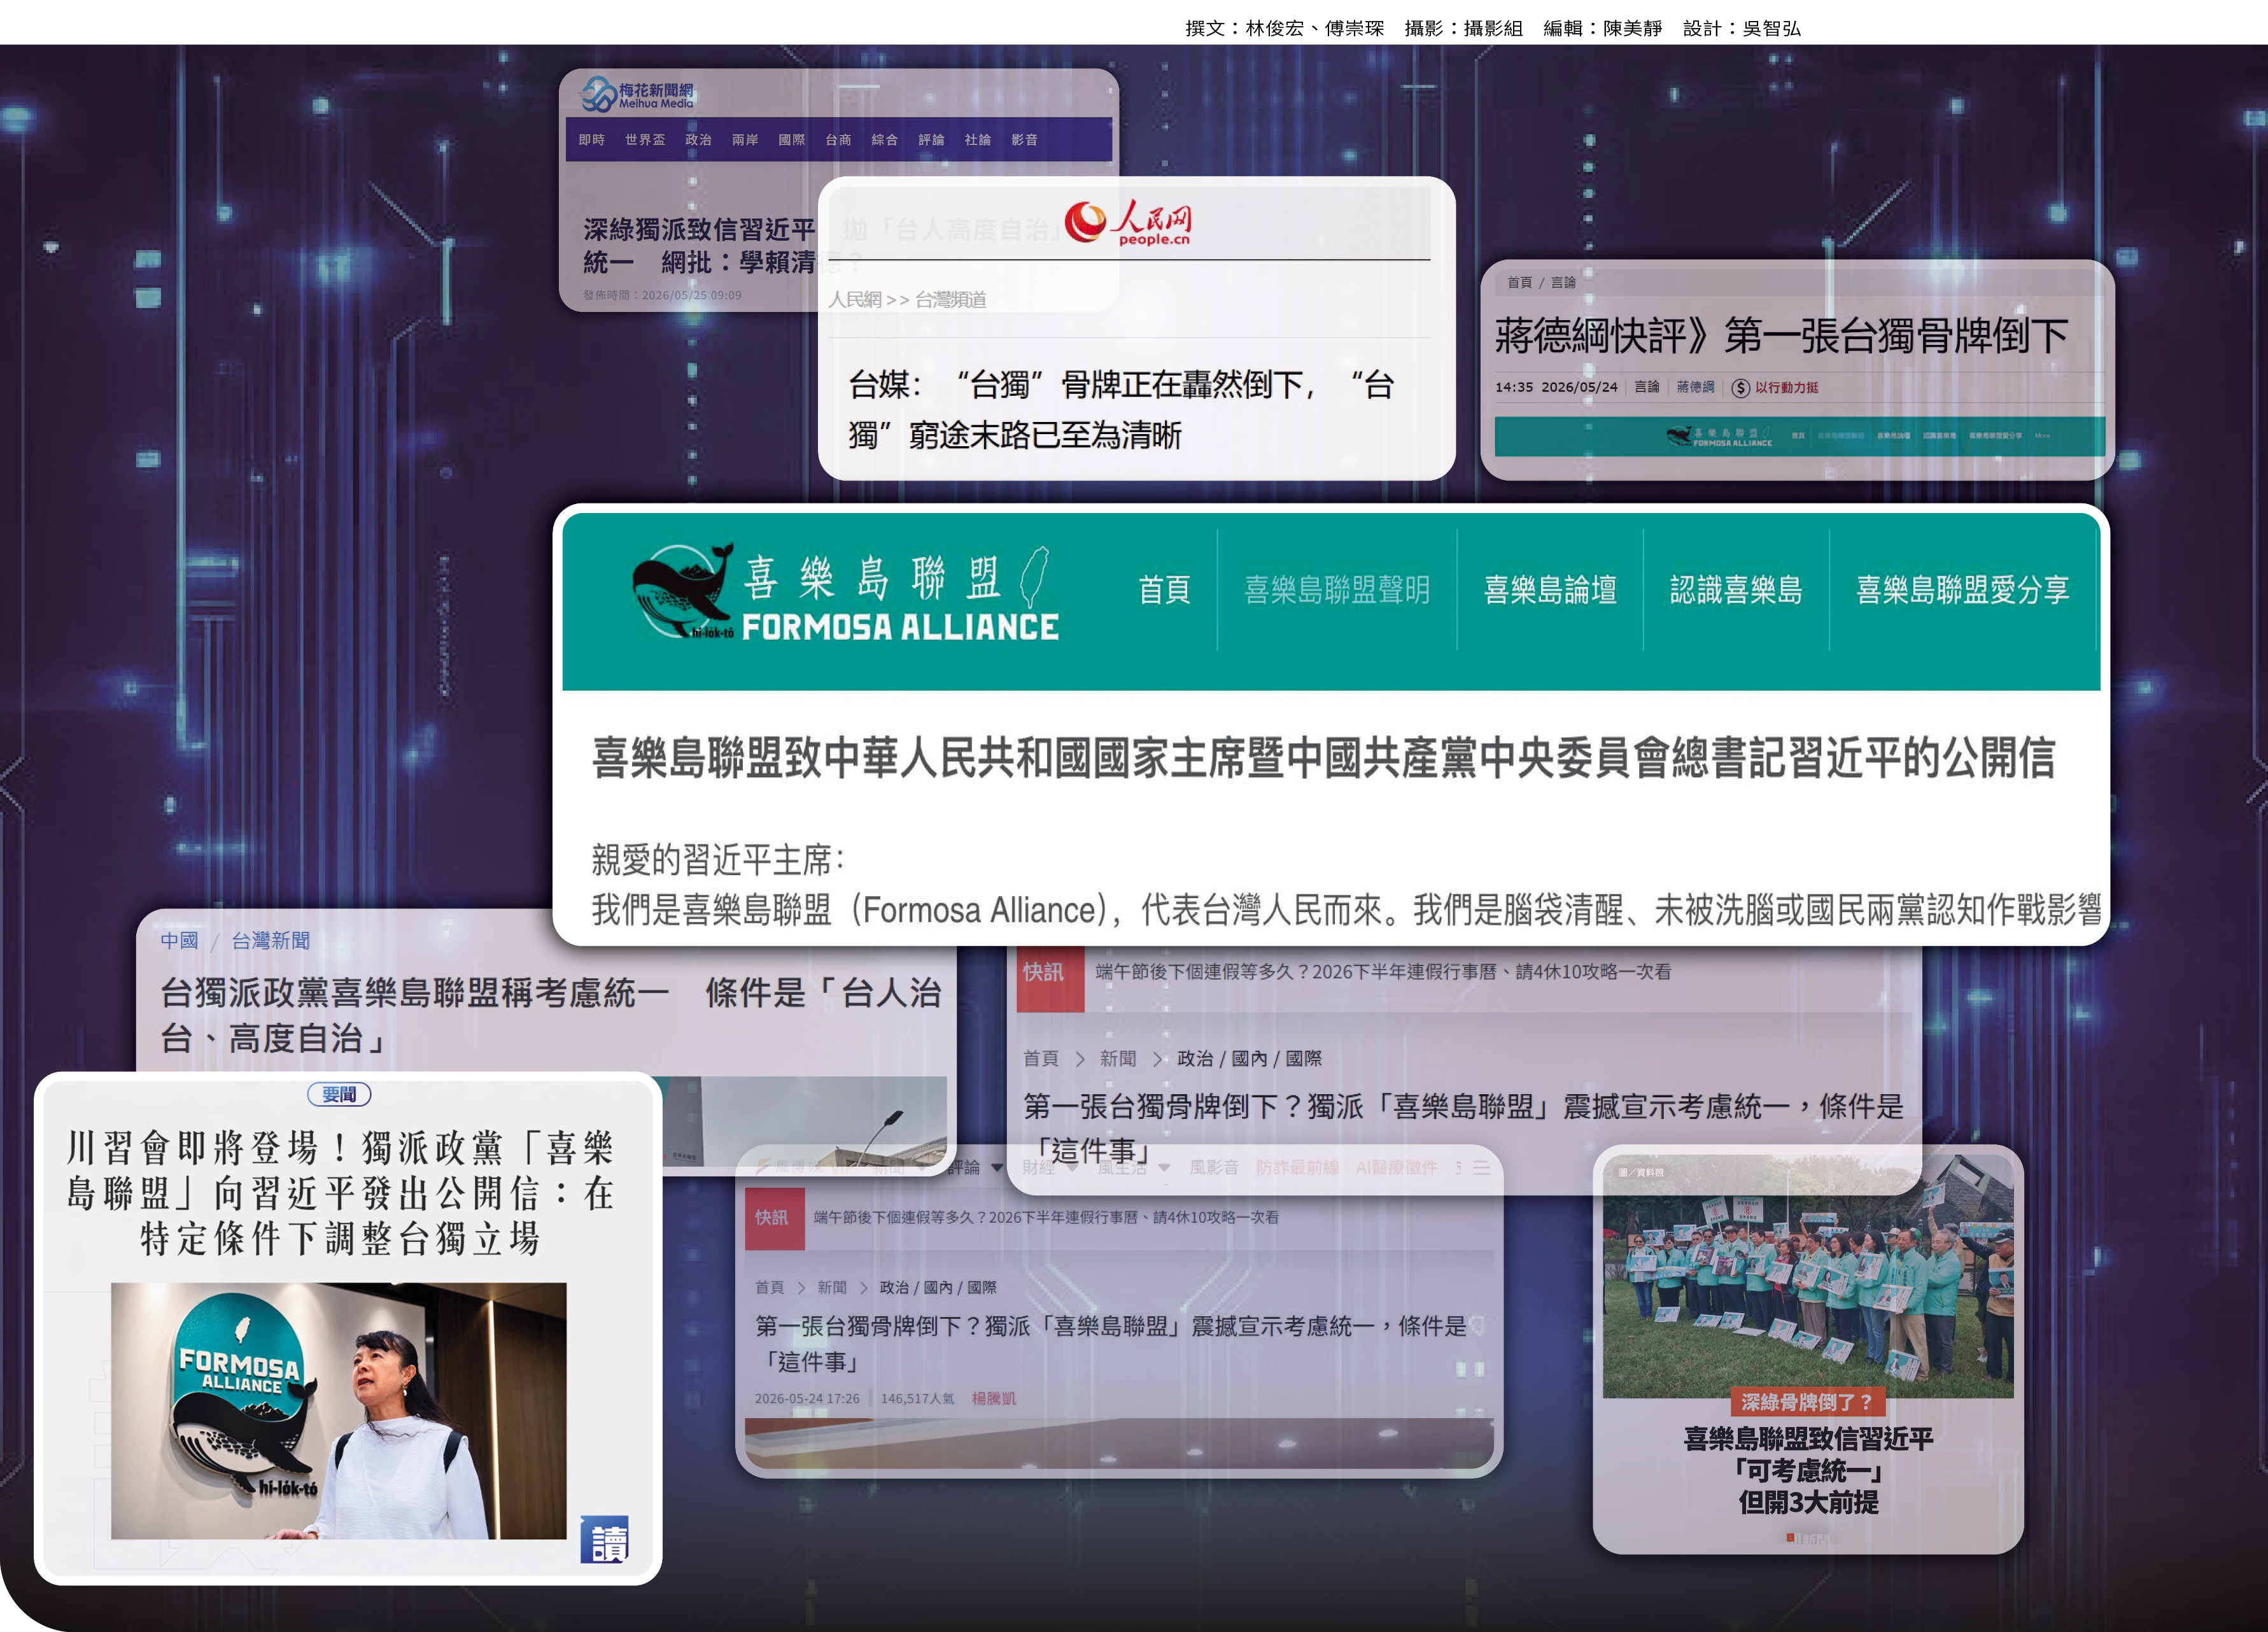Open headline 深綠獨派致信習近平

coord(701,246)
